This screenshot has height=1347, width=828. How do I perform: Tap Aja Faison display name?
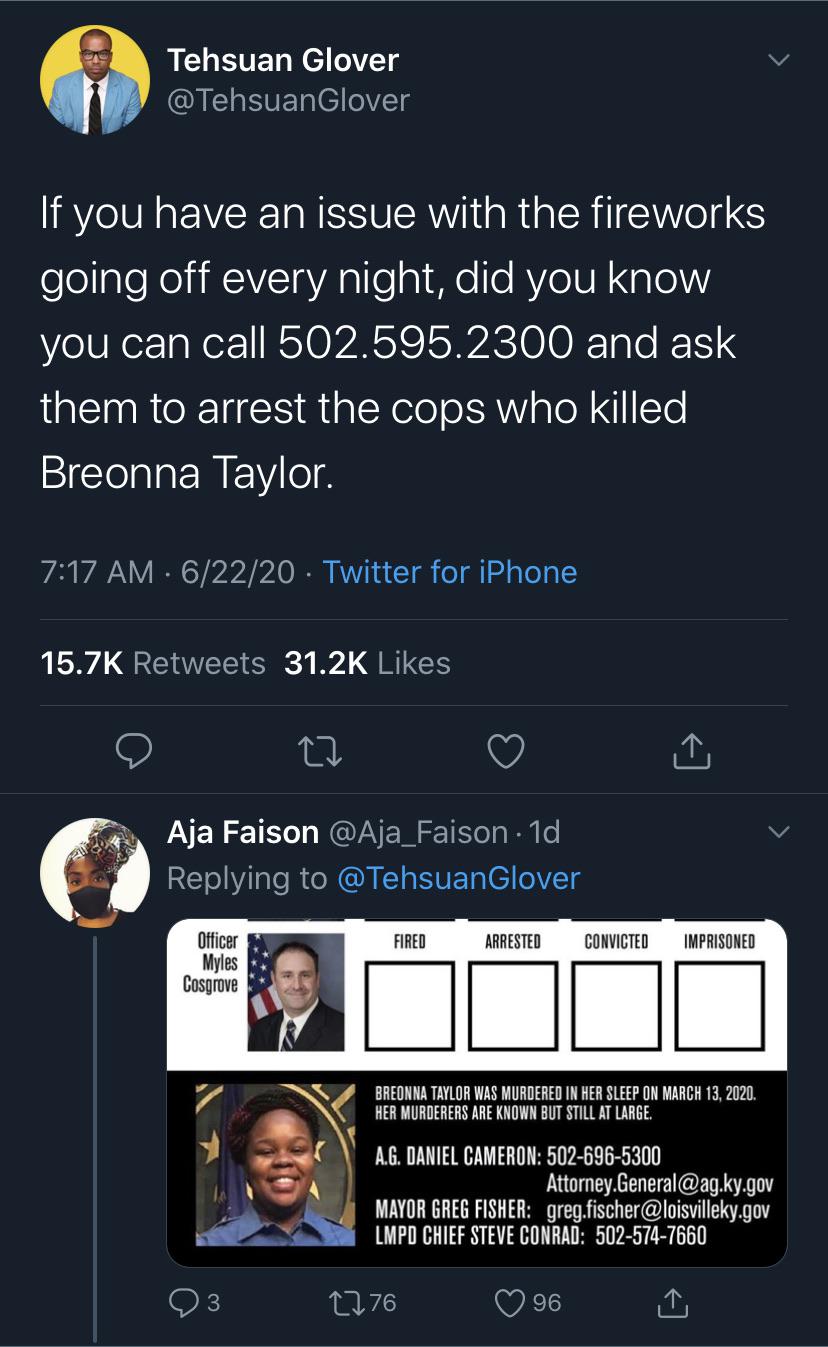(x=242, y=832)
